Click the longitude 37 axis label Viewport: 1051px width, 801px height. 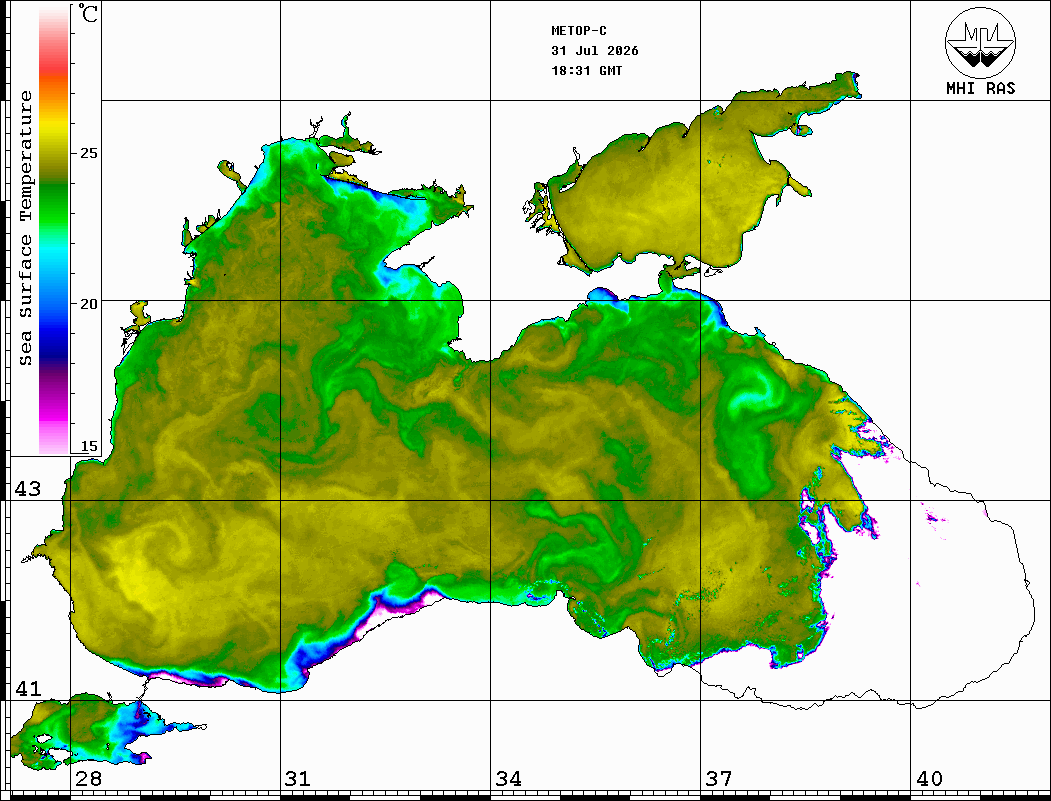point(719,778)
